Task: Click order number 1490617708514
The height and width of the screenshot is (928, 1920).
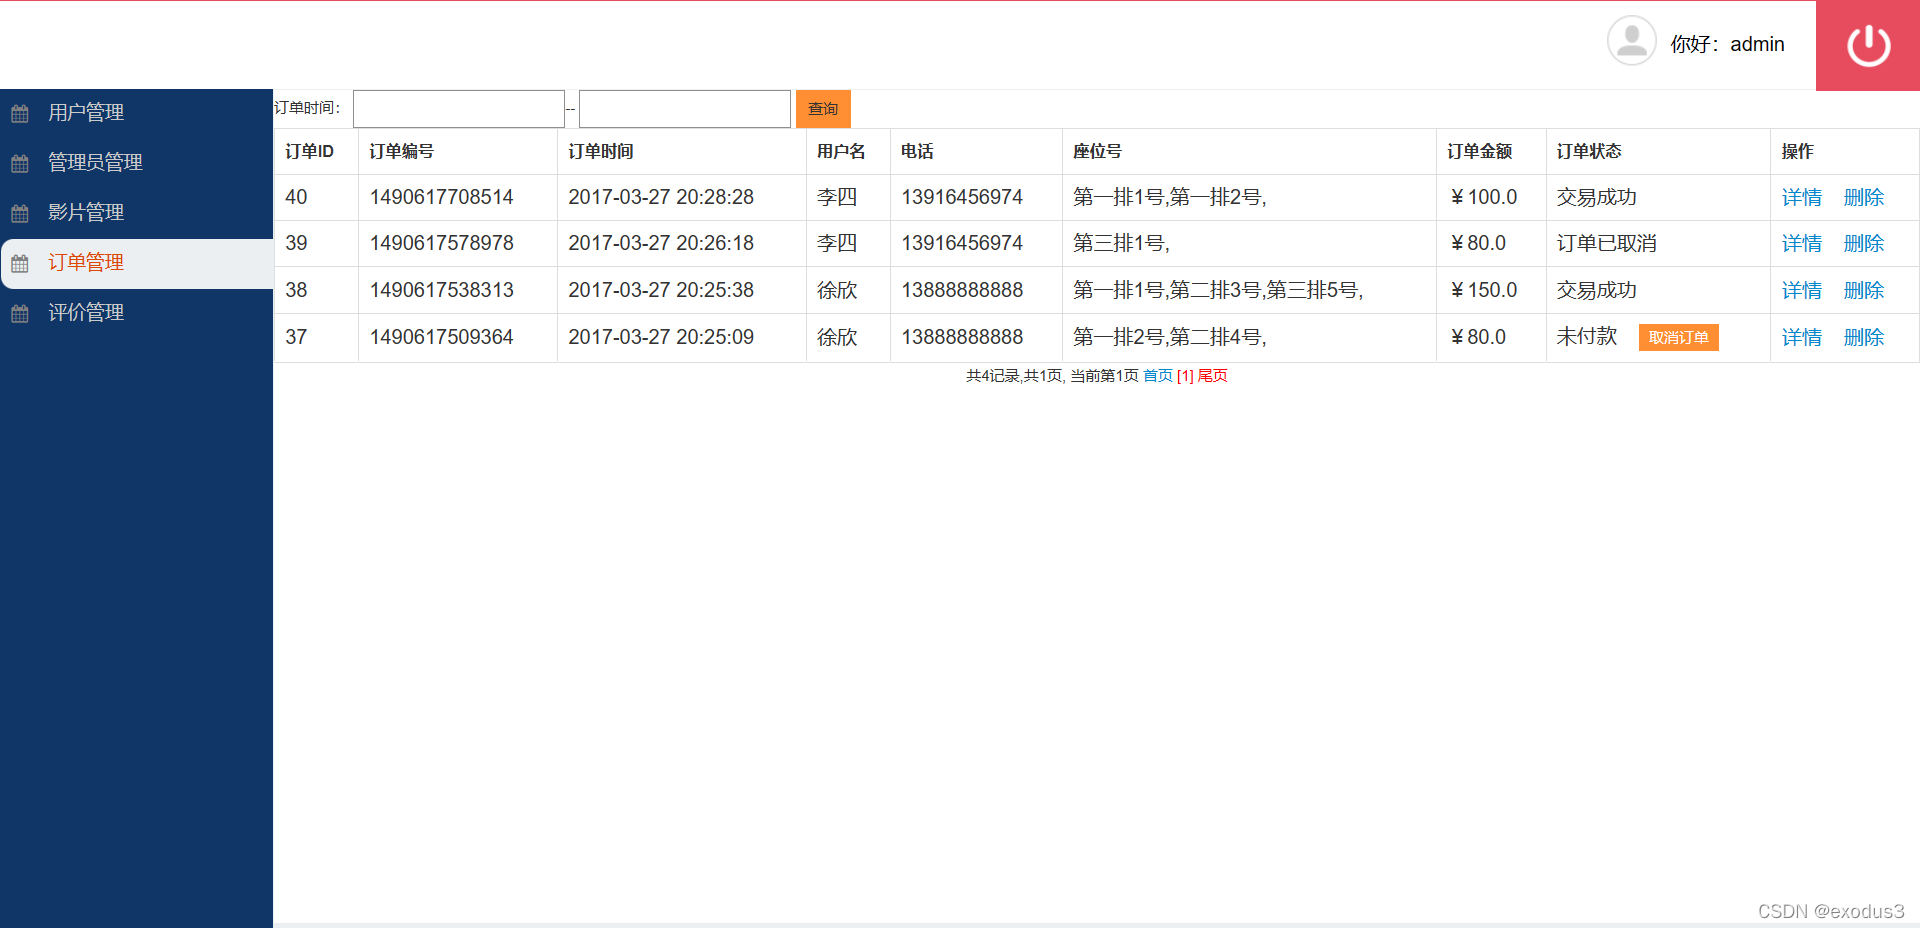Action: coord(441,198)
